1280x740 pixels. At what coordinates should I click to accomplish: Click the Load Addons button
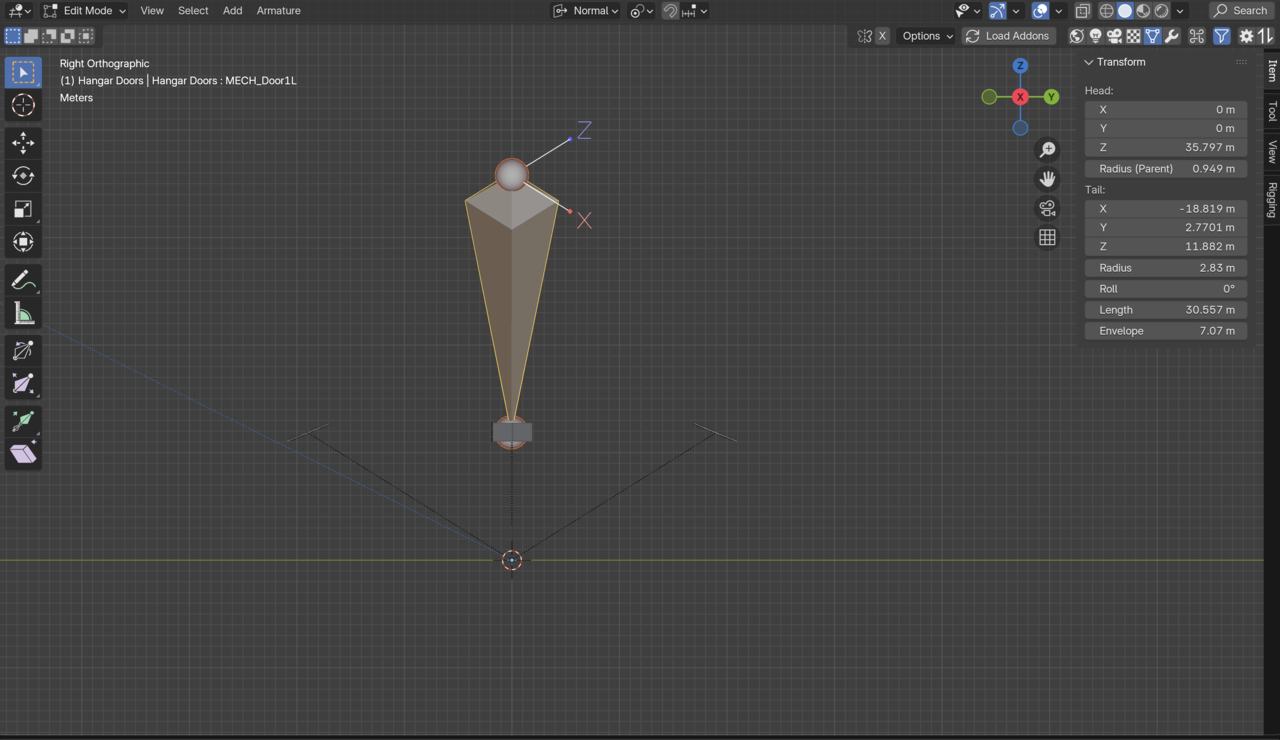(x=1008, y=36)
